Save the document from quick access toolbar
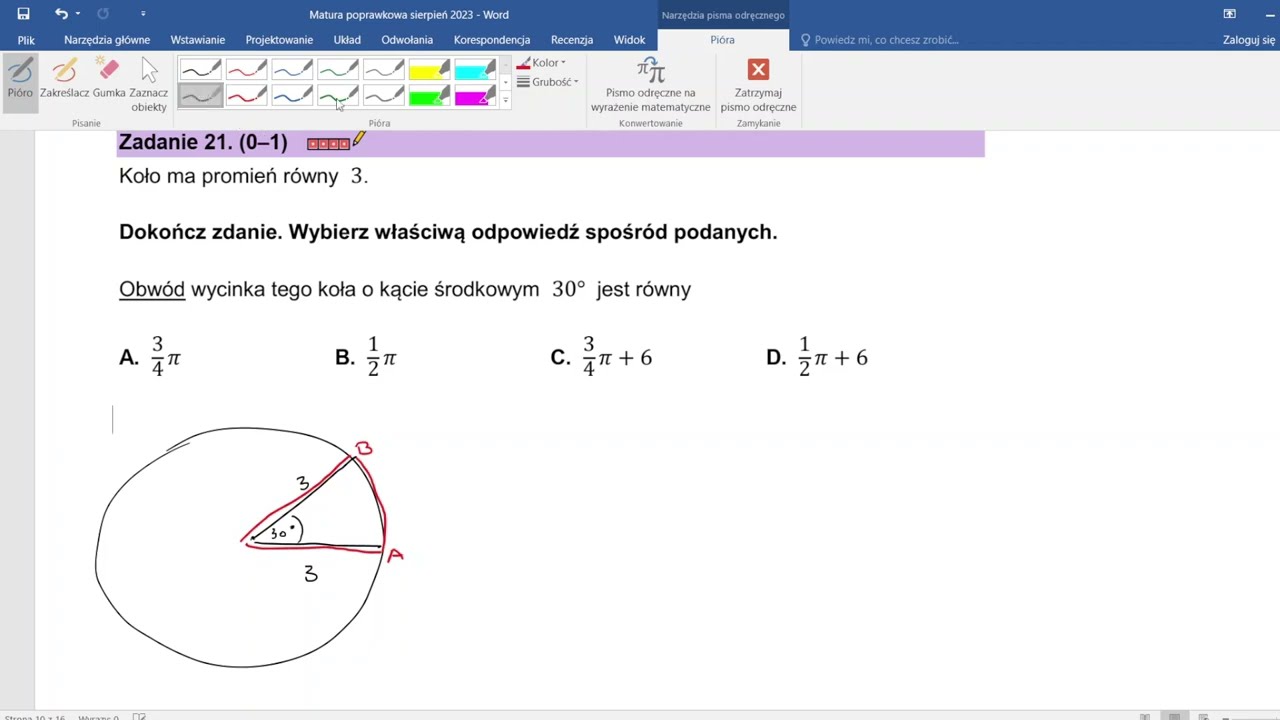 pyautogui.click(x=23, y=14)
